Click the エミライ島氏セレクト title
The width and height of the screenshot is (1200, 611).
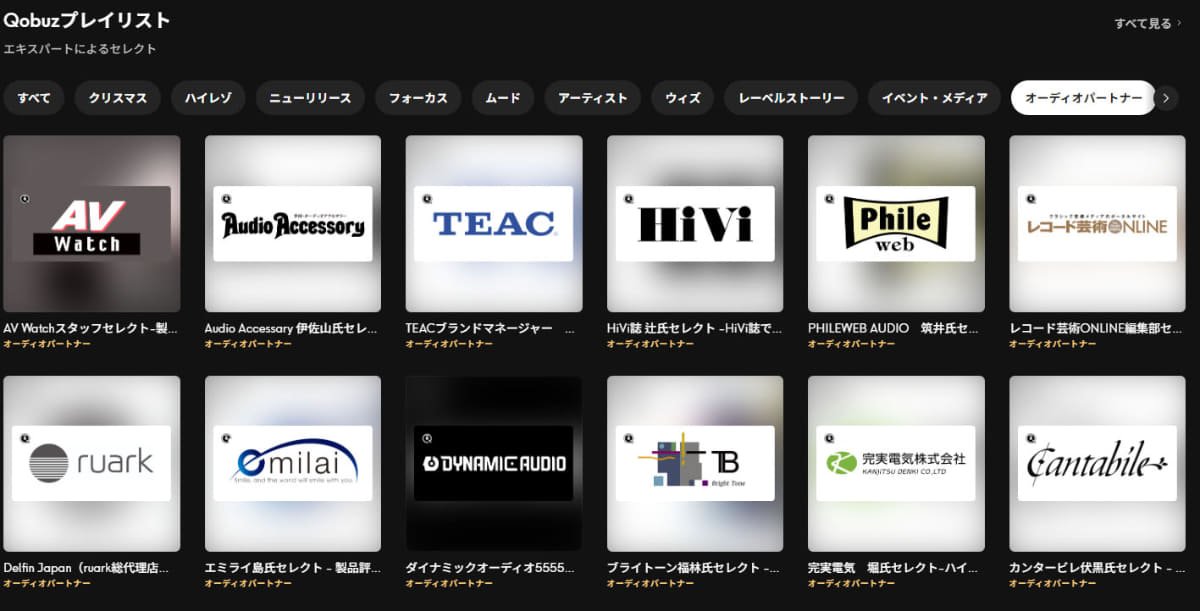pyautogui.click(x=292, y=567)
